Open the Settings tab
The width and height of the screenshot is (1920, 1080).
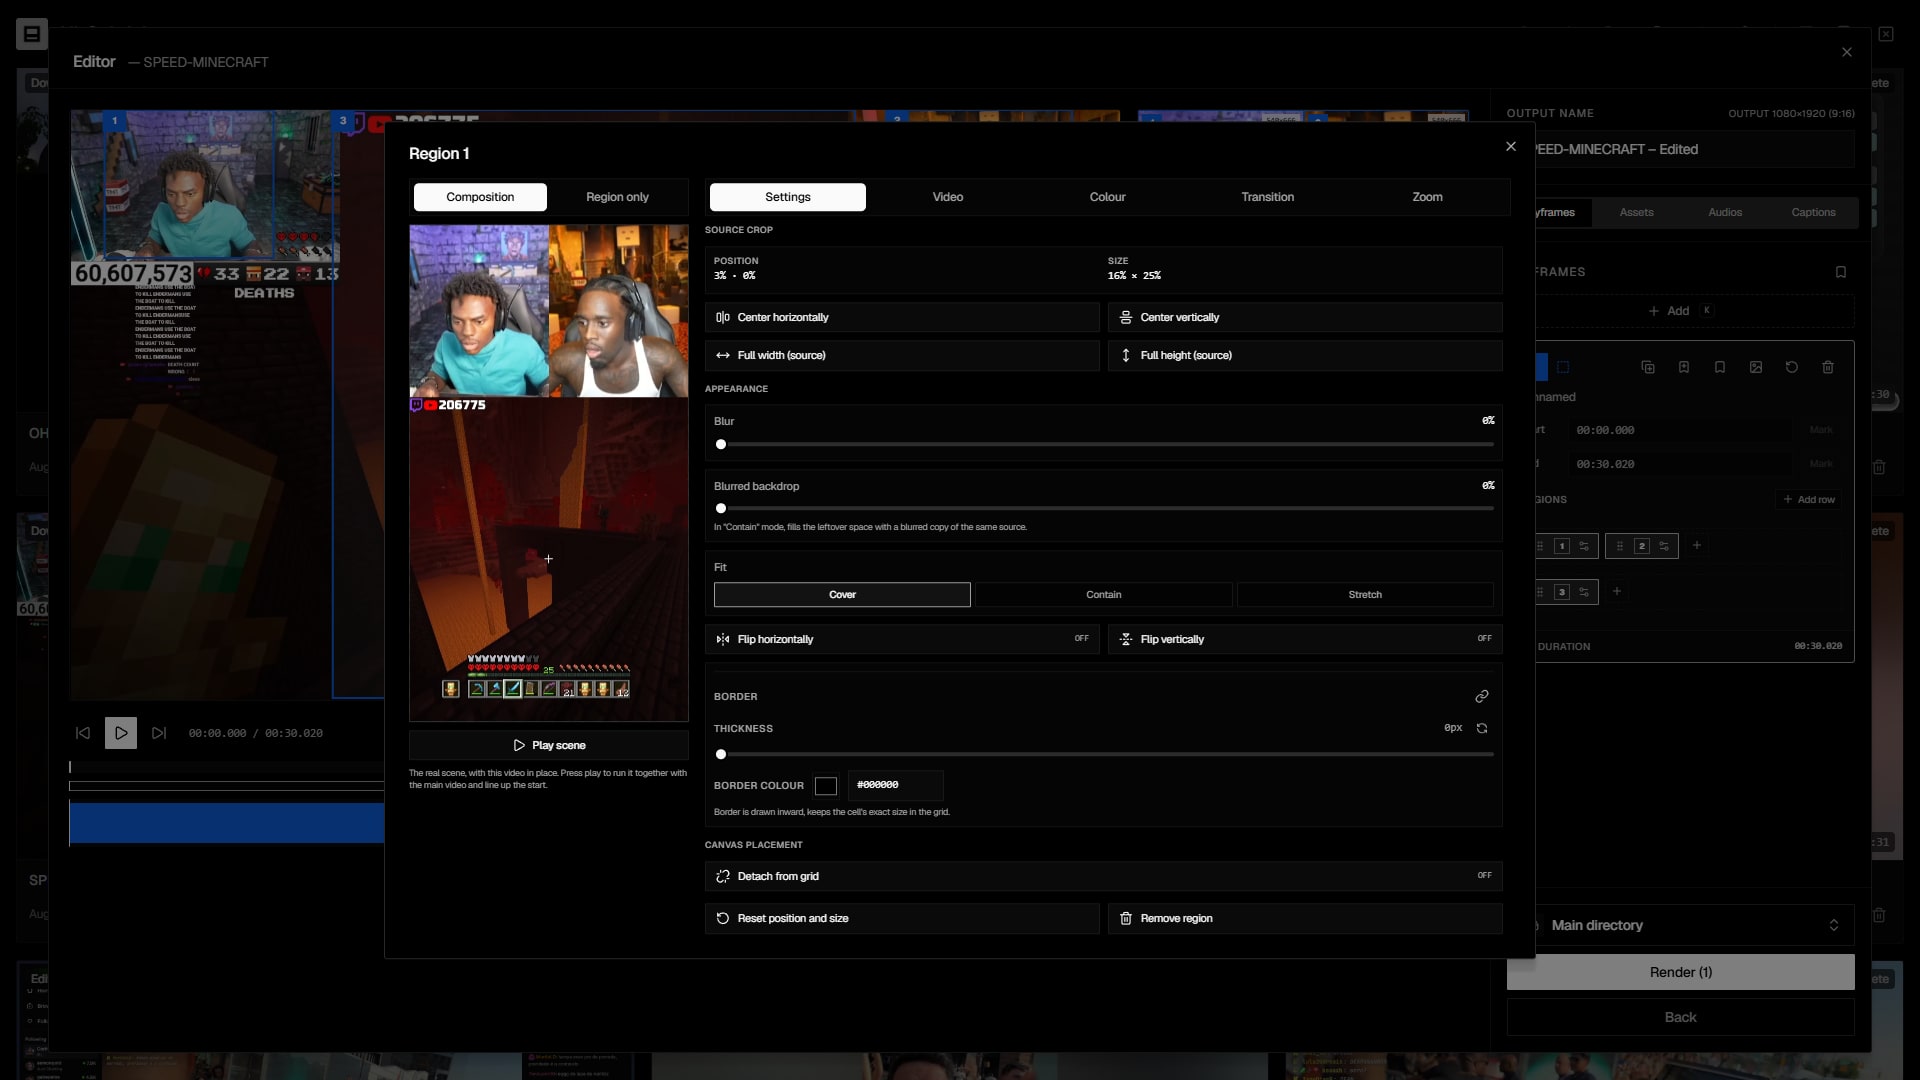pyautogui.click(x=788, y=197)
